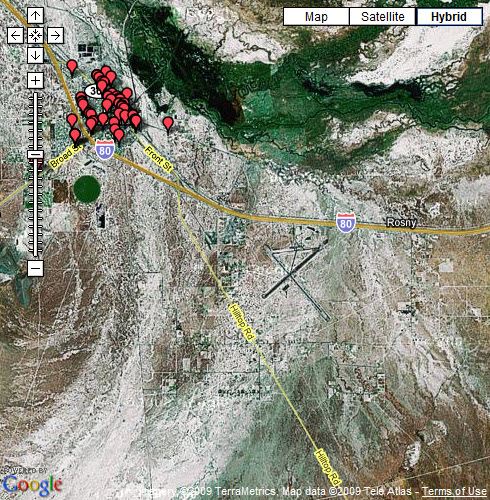Return to last result center button

click(x=35, y=35)
